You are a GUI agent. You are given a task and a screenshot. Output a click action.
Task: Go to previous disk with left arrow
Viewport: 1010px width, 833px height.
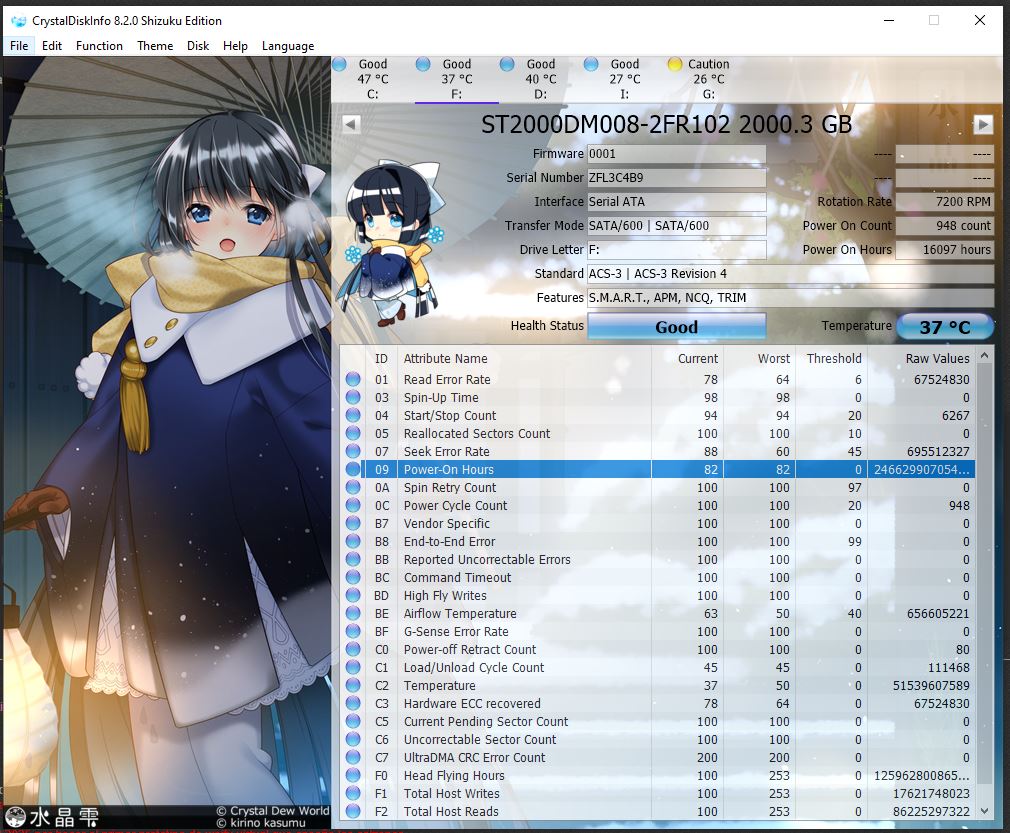350,124
